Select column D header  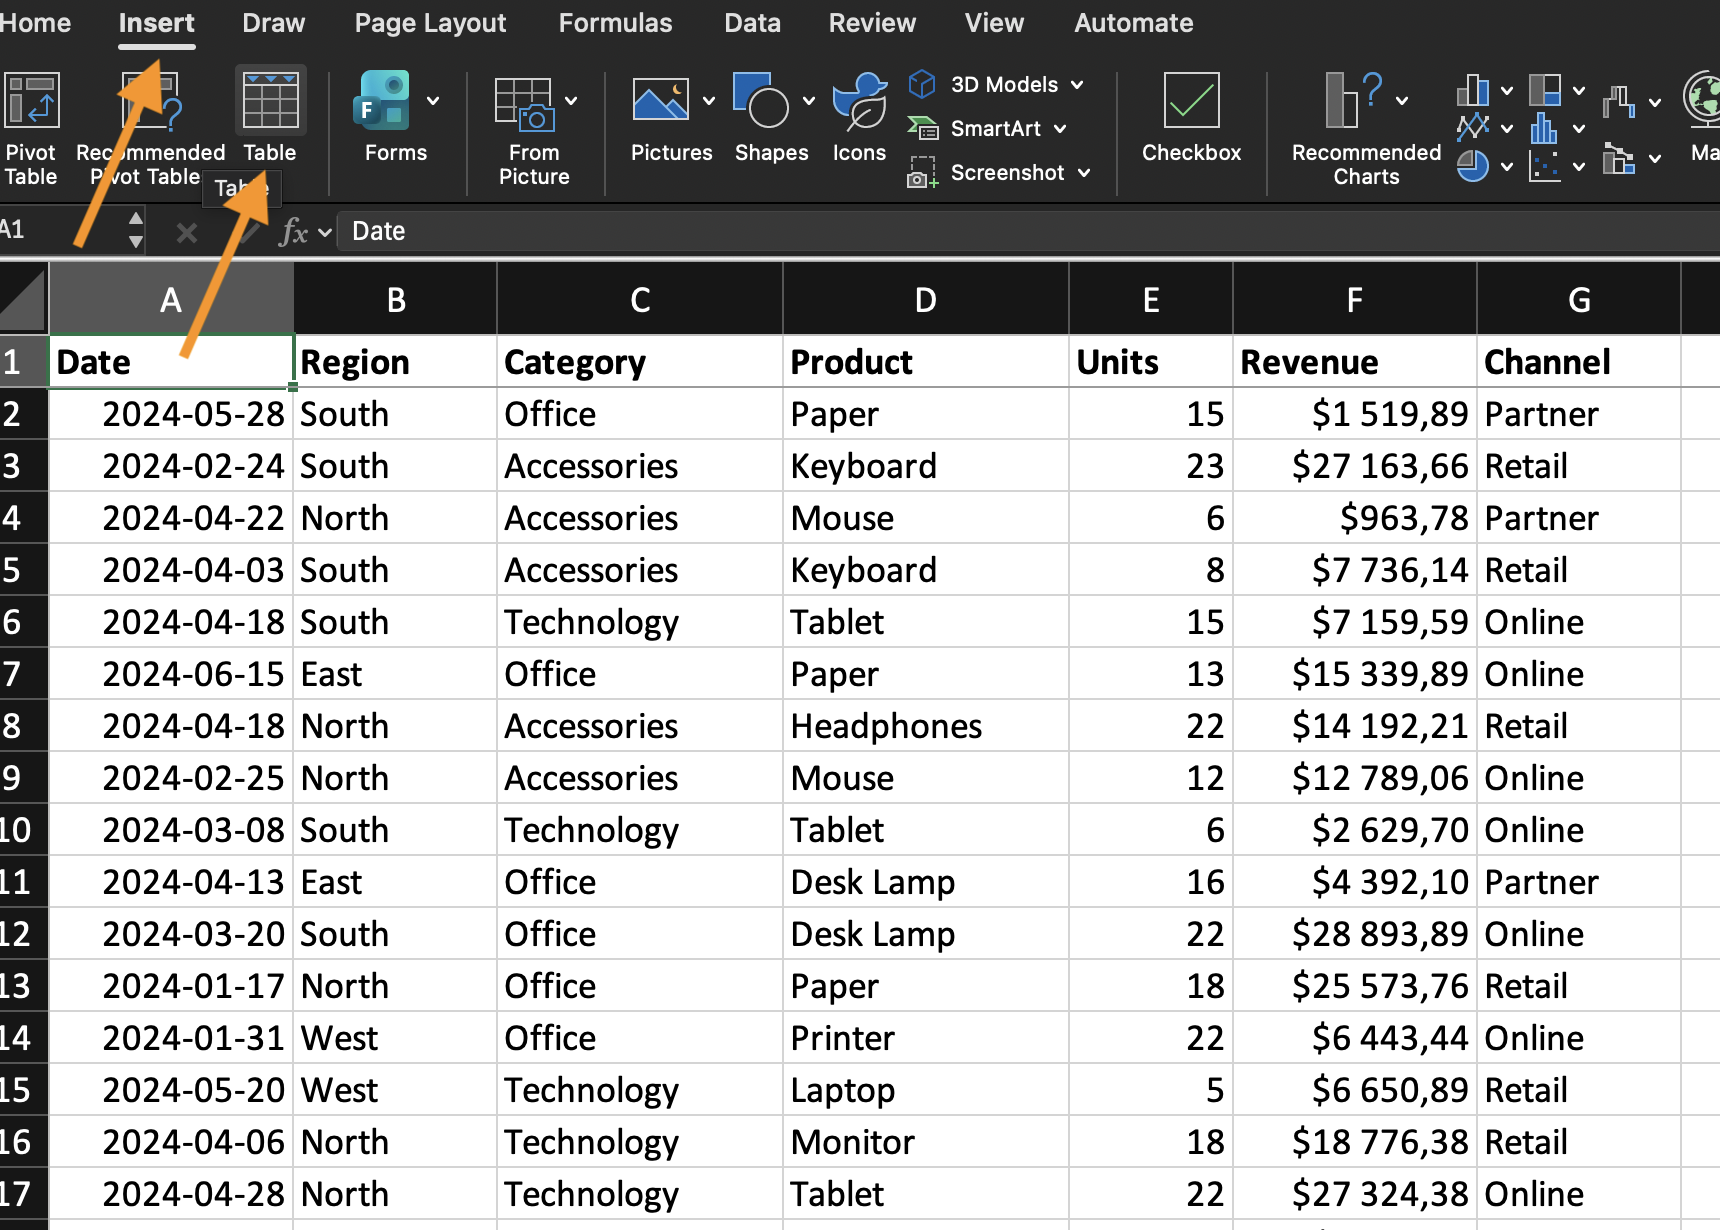point(925,300)
